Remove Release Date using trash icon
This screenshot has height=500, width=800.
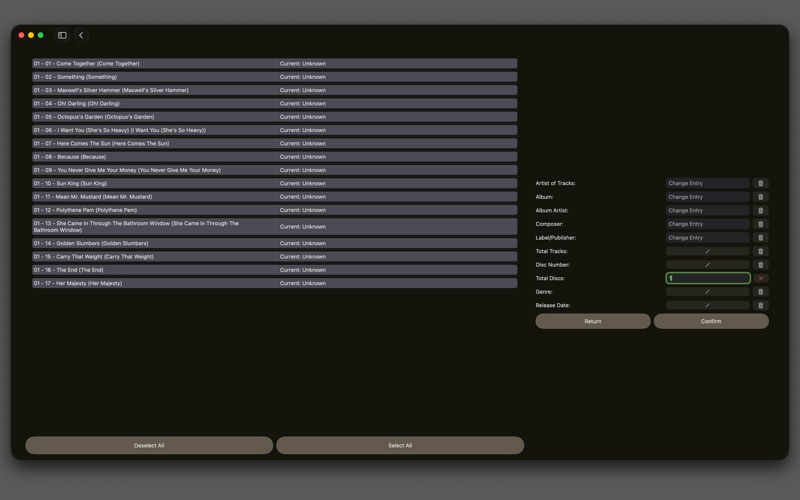[x=760, y=305]
